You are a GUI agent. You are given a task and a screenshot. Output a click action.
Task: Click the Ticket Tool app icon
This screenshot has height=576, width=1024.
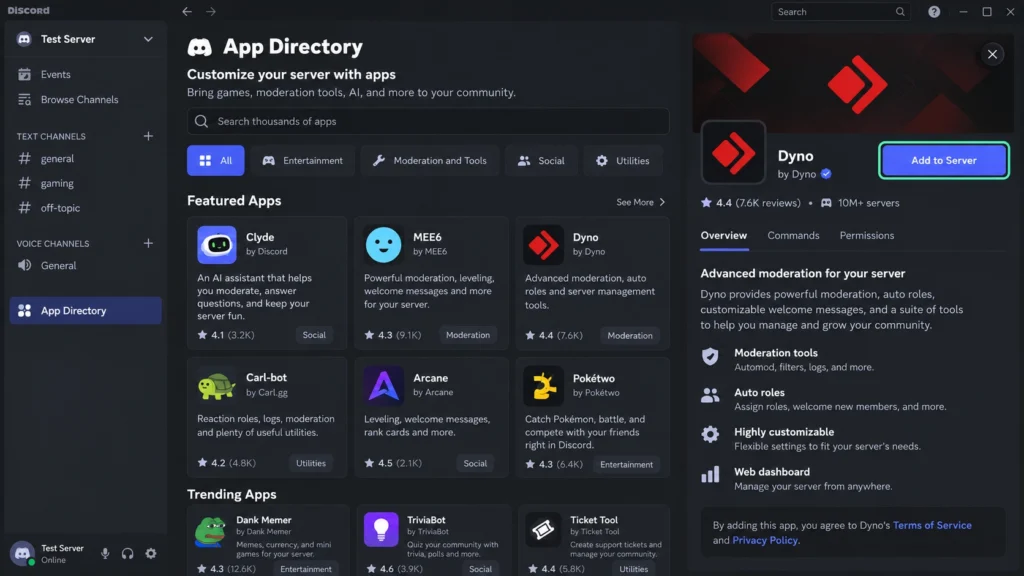pos(543,530)
